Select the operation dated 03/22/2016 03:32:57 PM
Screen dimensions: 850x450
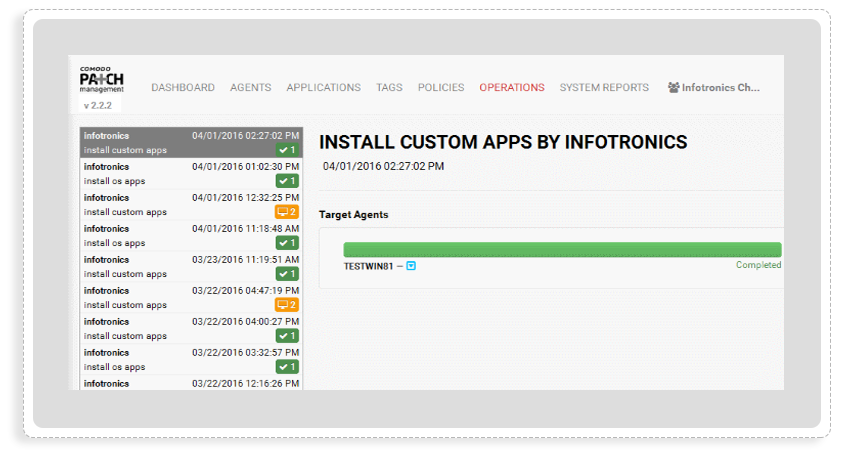tap(191, 359)
